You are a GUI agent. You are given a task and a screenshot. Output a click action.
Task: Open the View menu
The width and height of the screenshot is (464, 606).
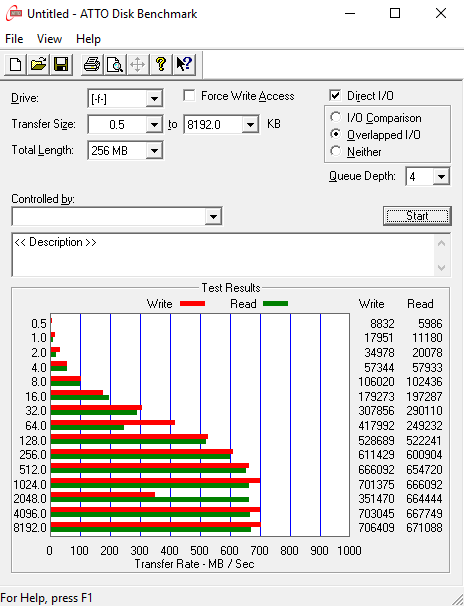[x=49, y=39]
